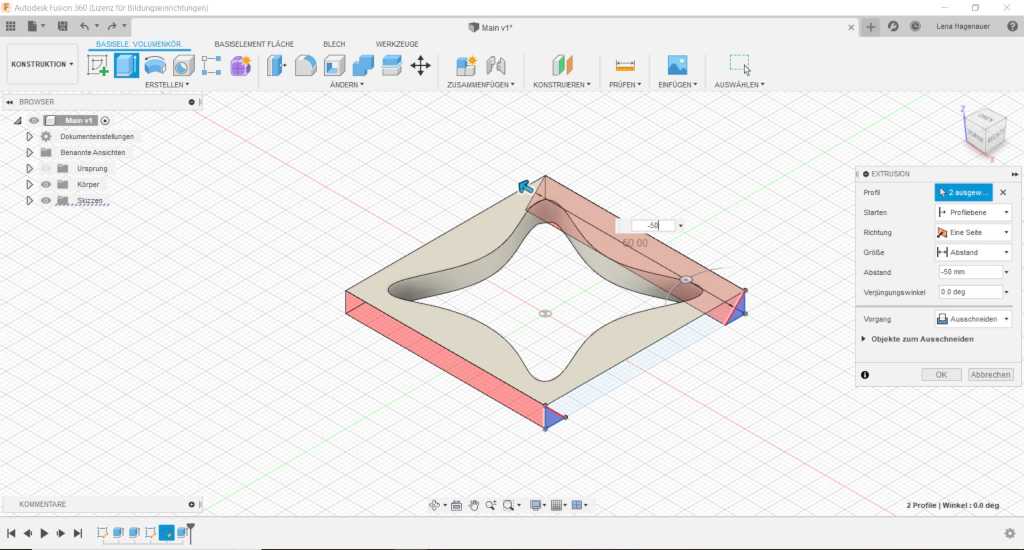This screenshot has height=550, width=1024.
Task: Select the Hole tool icon
Action: tap(184, 65)
